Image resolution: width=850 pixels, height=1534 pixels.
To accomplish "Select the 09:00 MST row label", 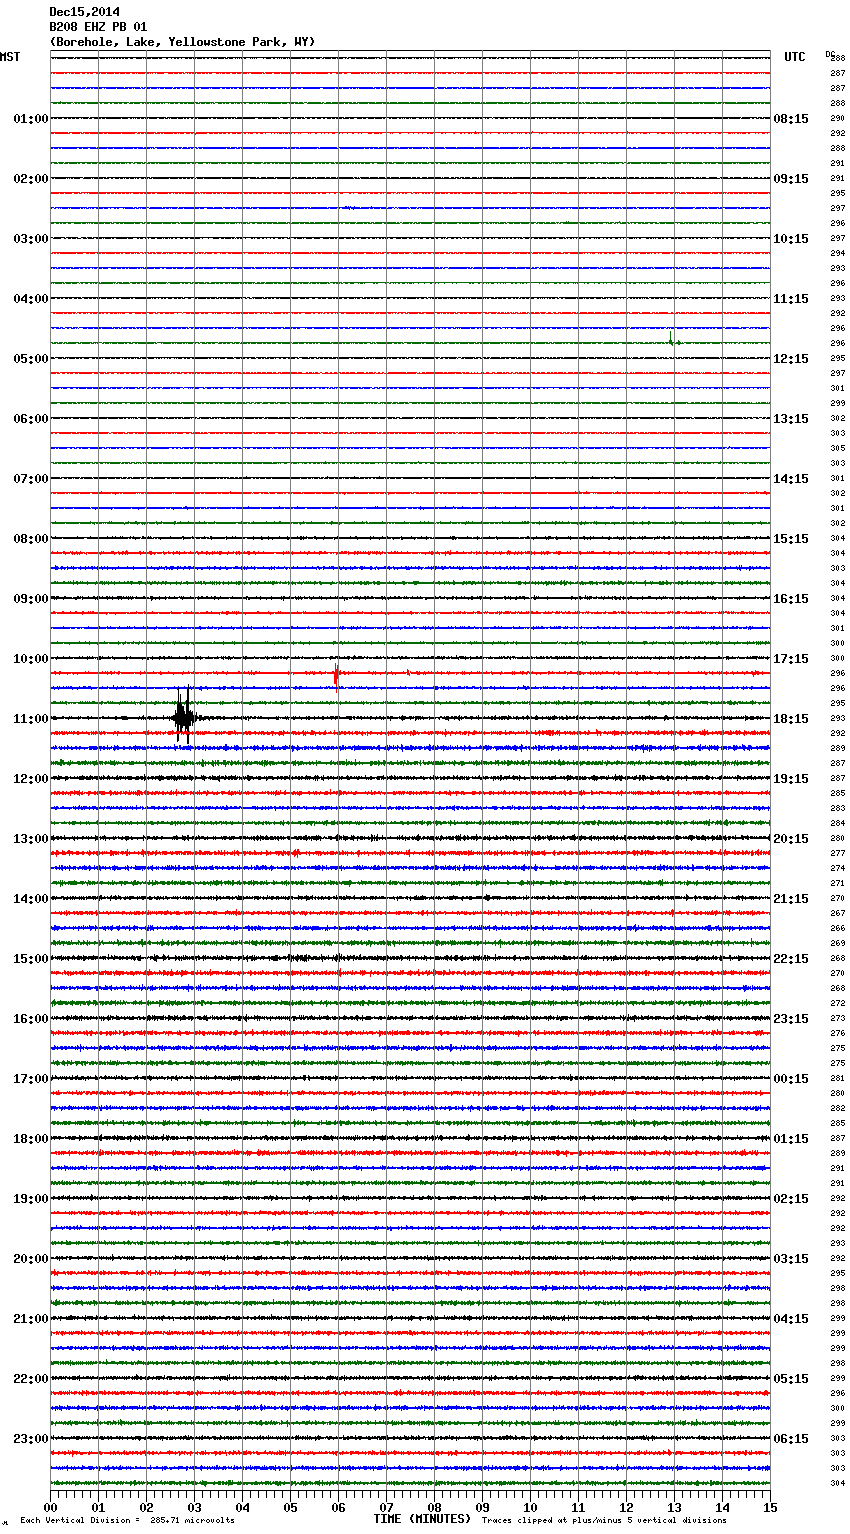I will click(30, 599).
